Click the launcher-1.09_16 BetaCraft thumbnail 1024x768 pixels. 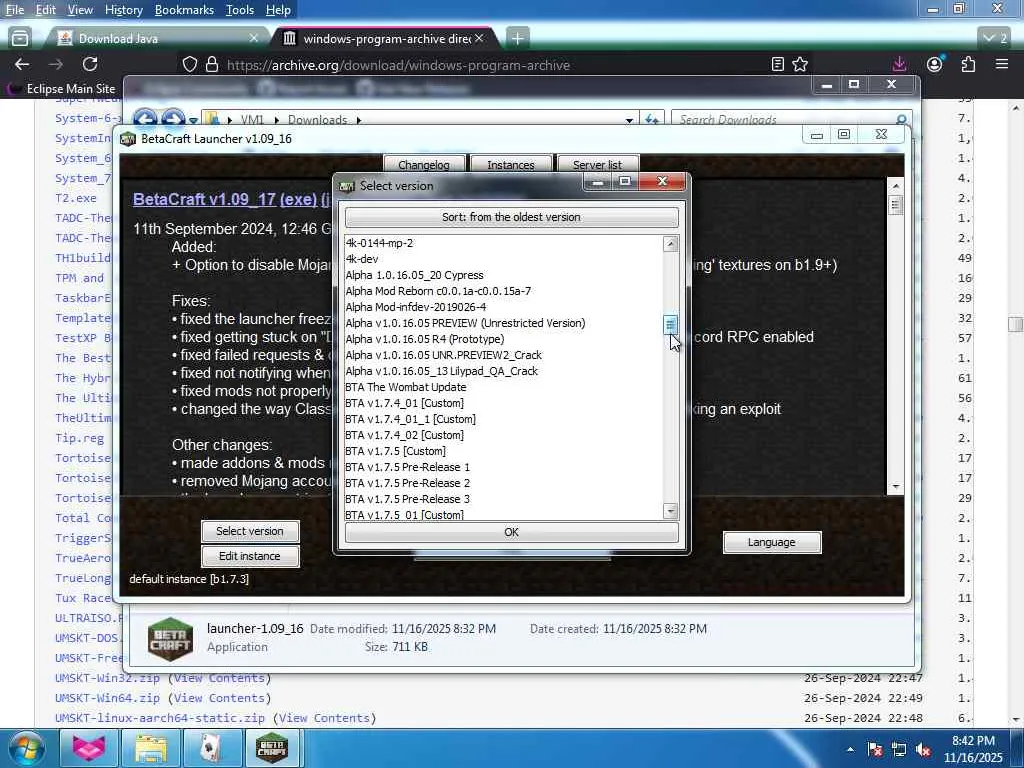click(x=170, y=639)
